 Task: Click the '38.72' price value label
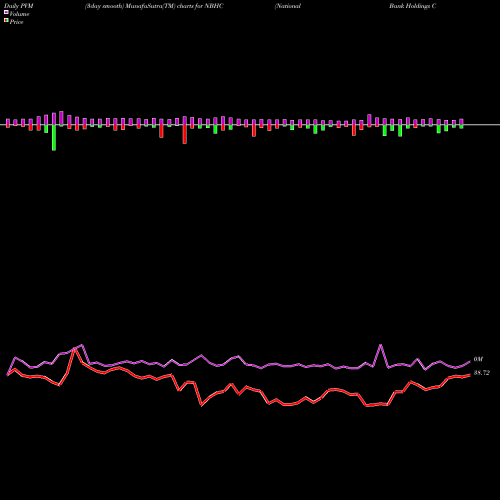(x=482, y=373)
